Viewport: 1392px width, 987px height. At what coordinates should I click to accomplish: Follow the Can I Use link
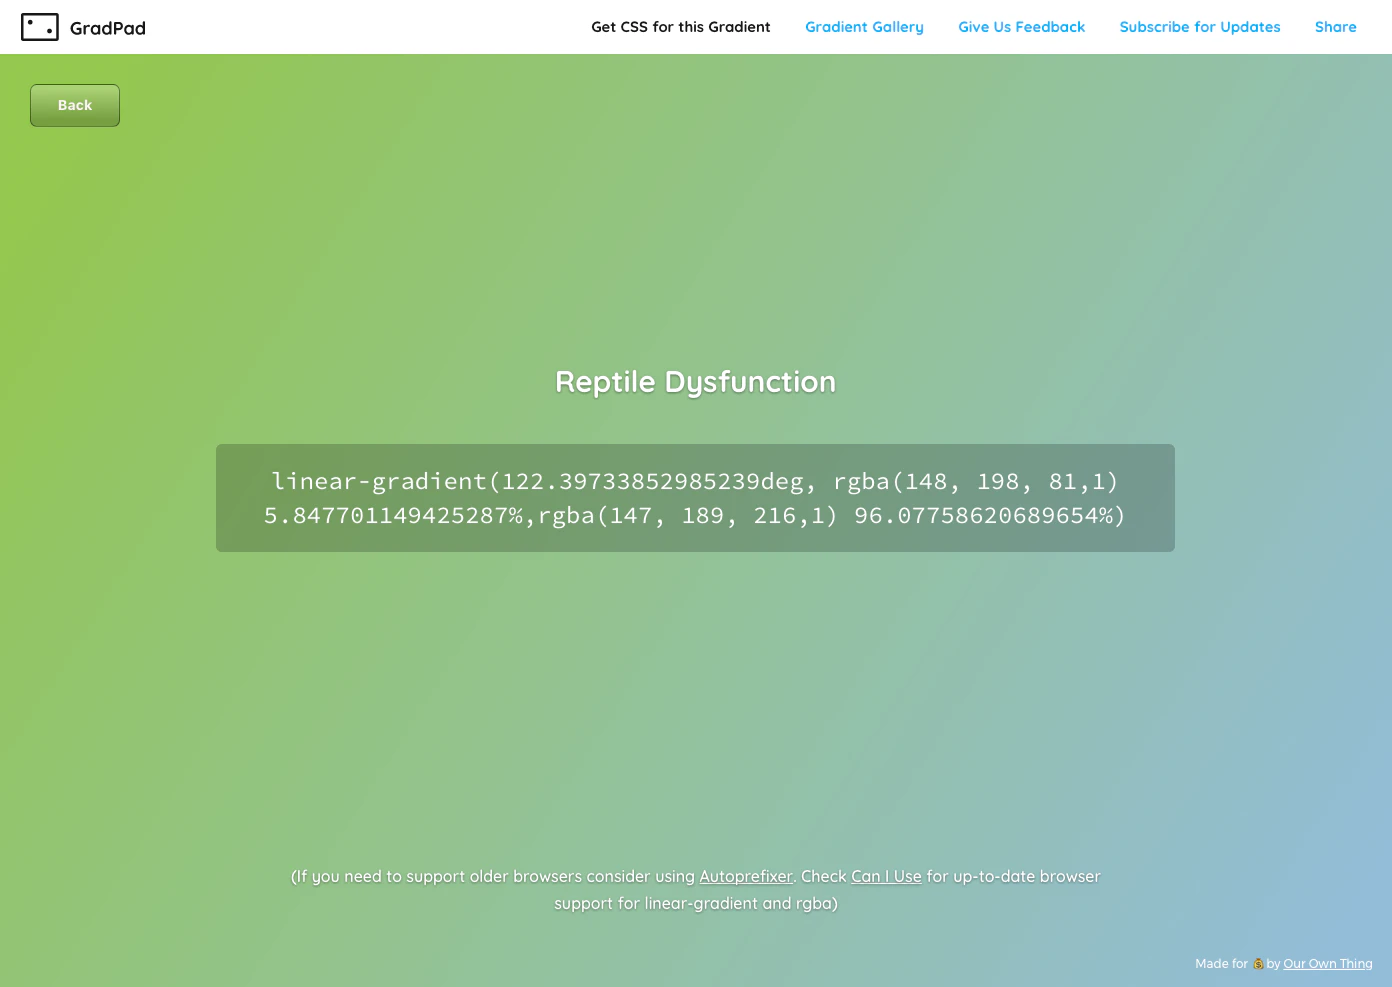tap(886, 876)
